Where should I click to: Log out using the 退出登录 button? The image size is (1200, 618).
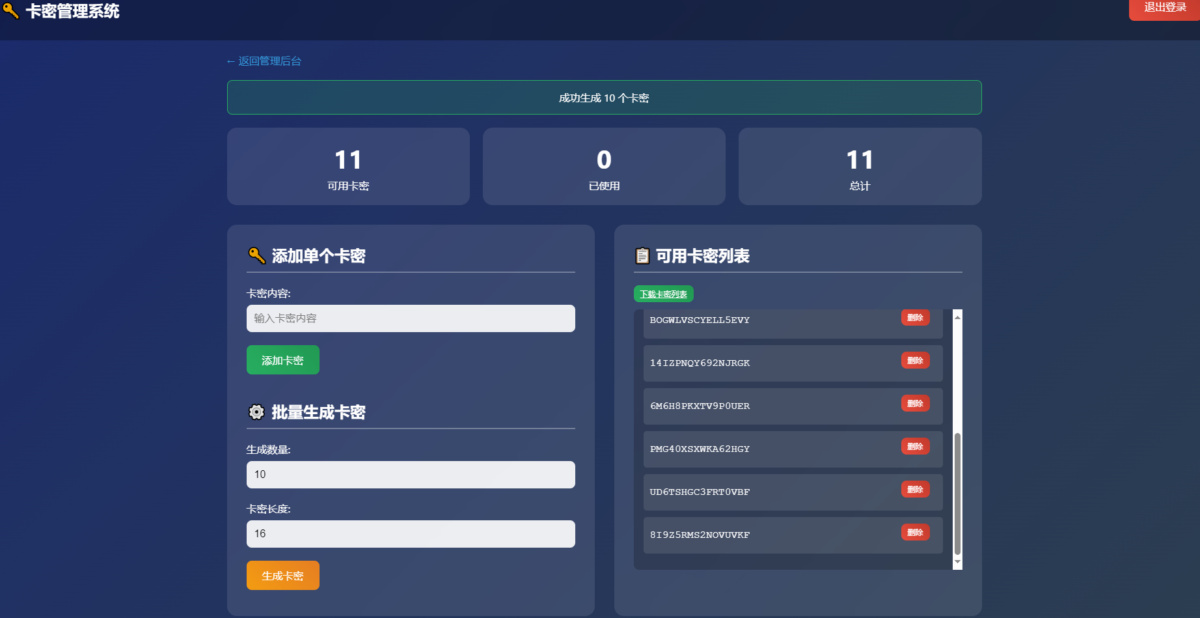point(1164,8)
